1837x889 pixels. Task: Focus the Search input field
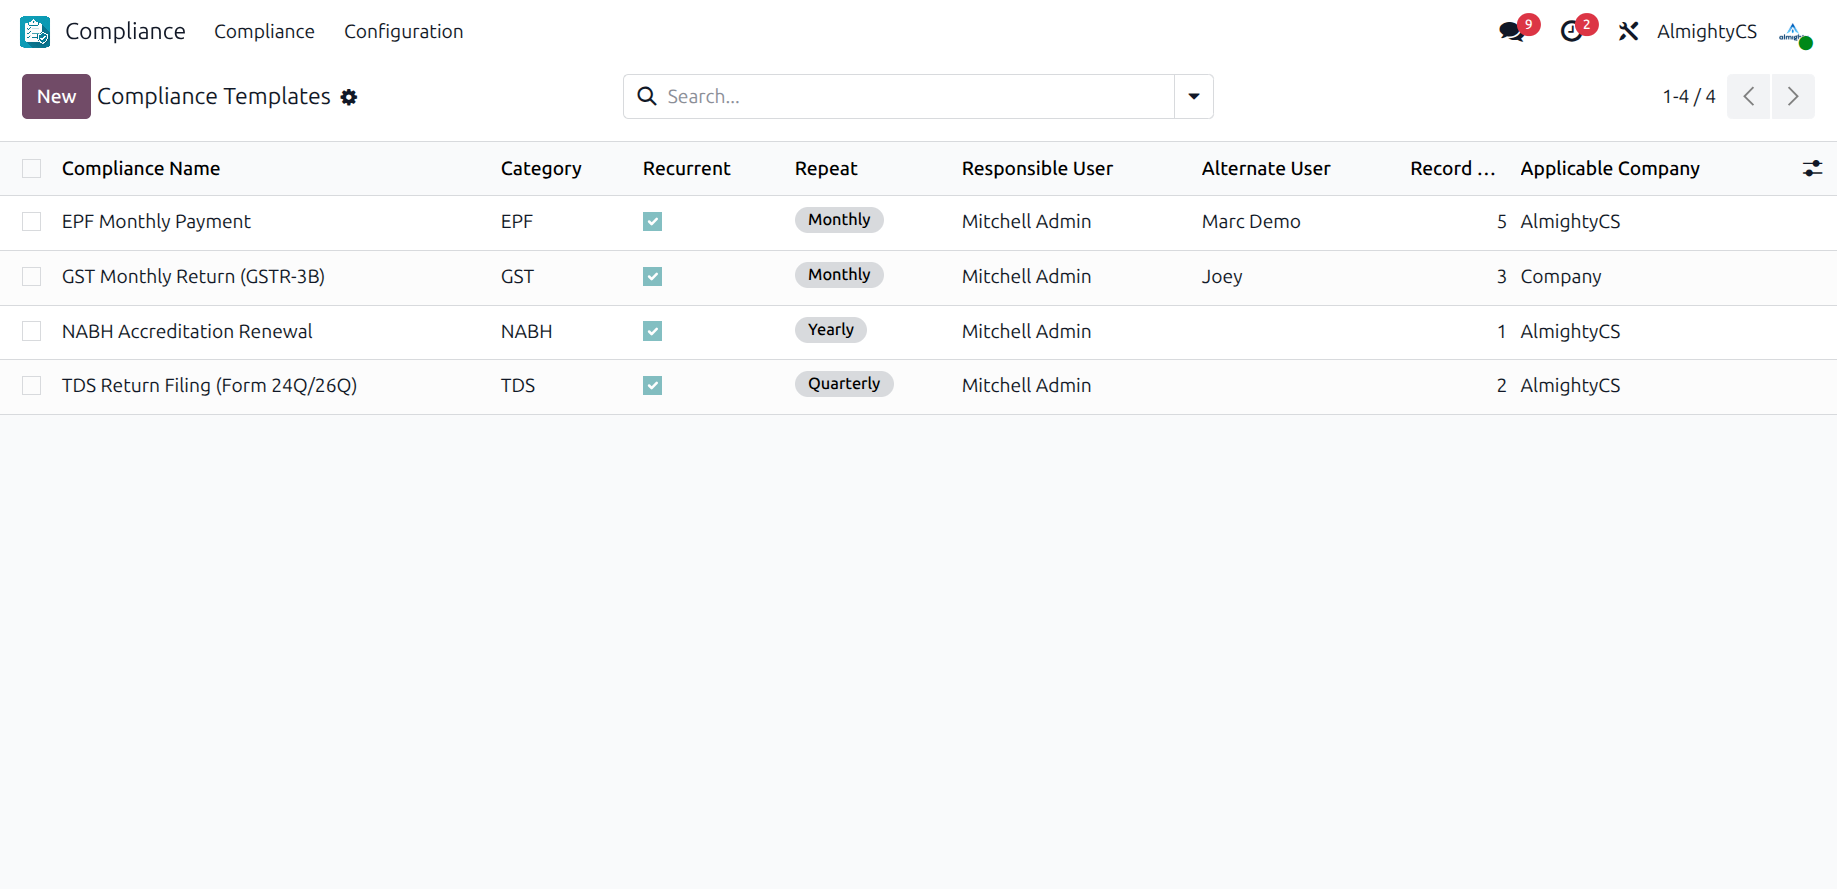(918, 96)
